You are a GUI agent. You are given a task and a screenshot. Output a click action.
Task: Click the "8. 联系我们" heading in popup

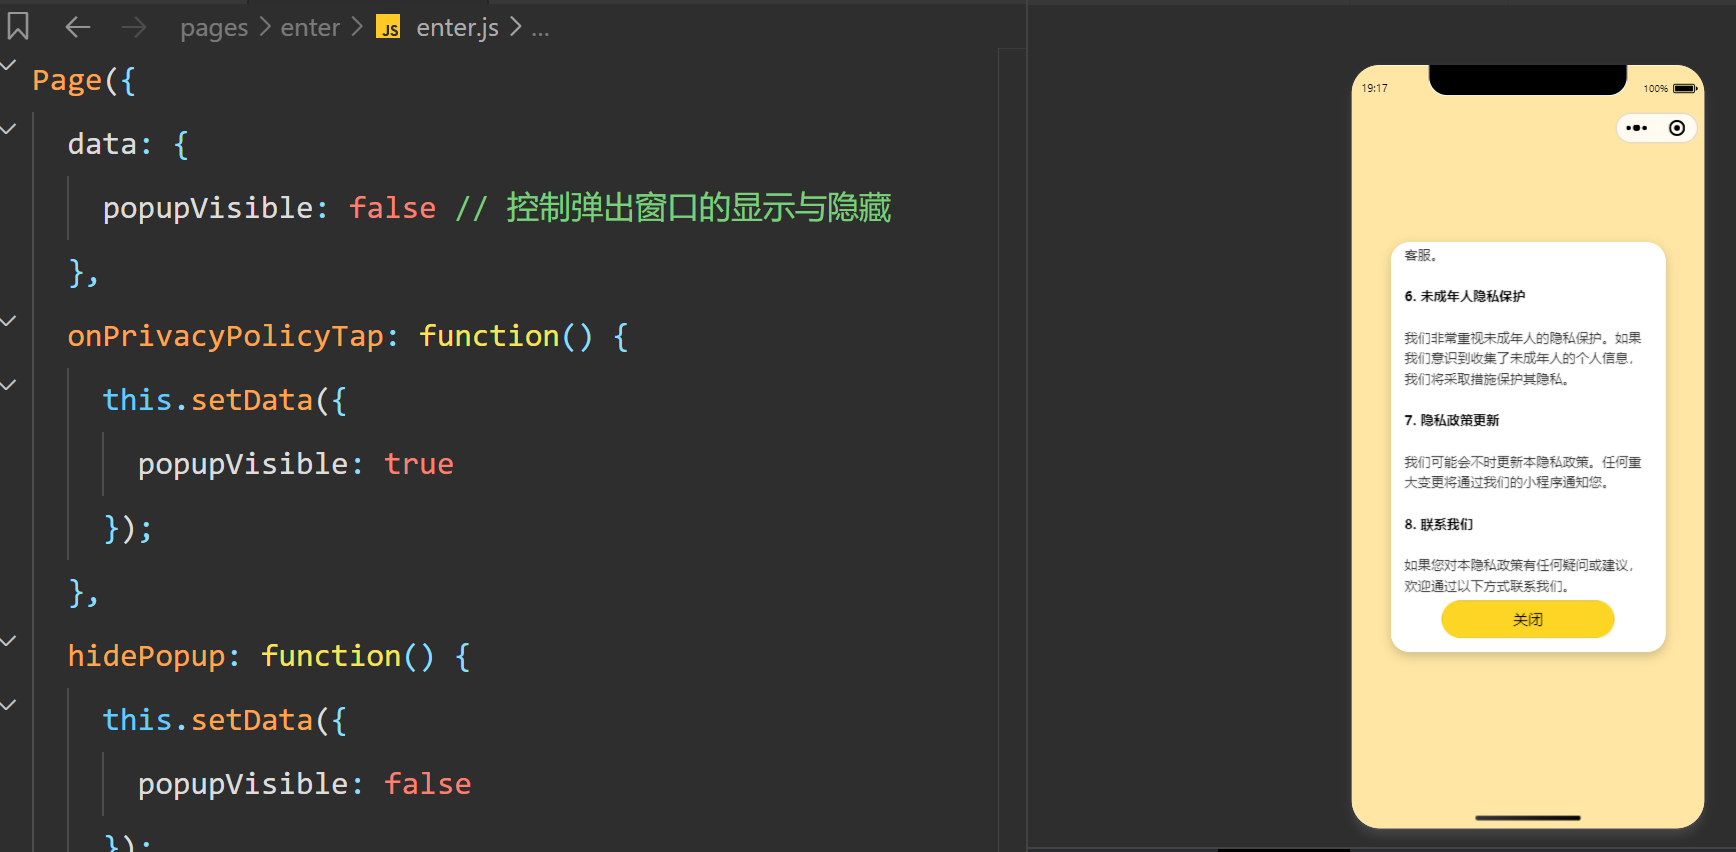point(1438,524)
